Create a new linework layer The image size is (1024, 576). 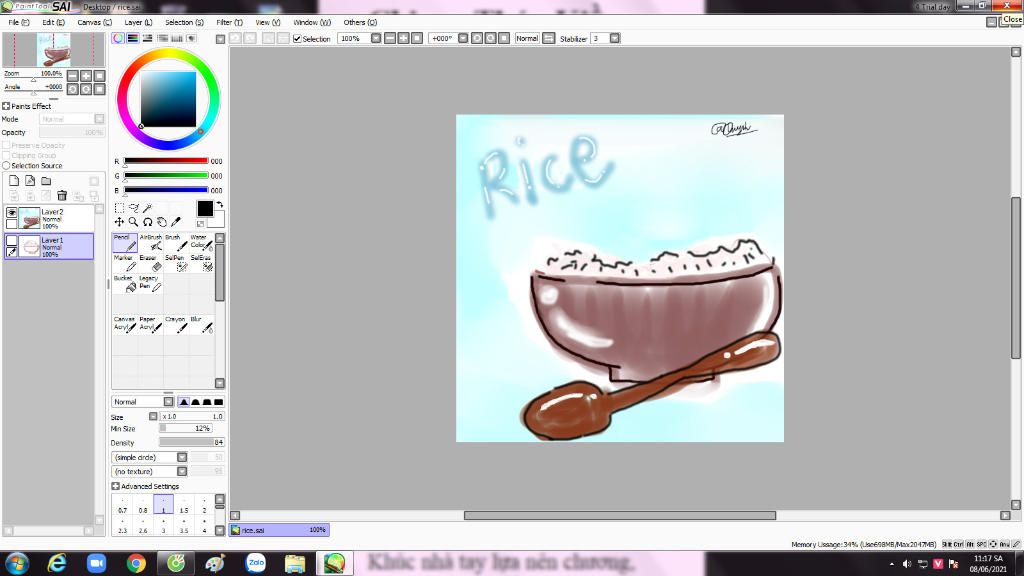point(30,181)
